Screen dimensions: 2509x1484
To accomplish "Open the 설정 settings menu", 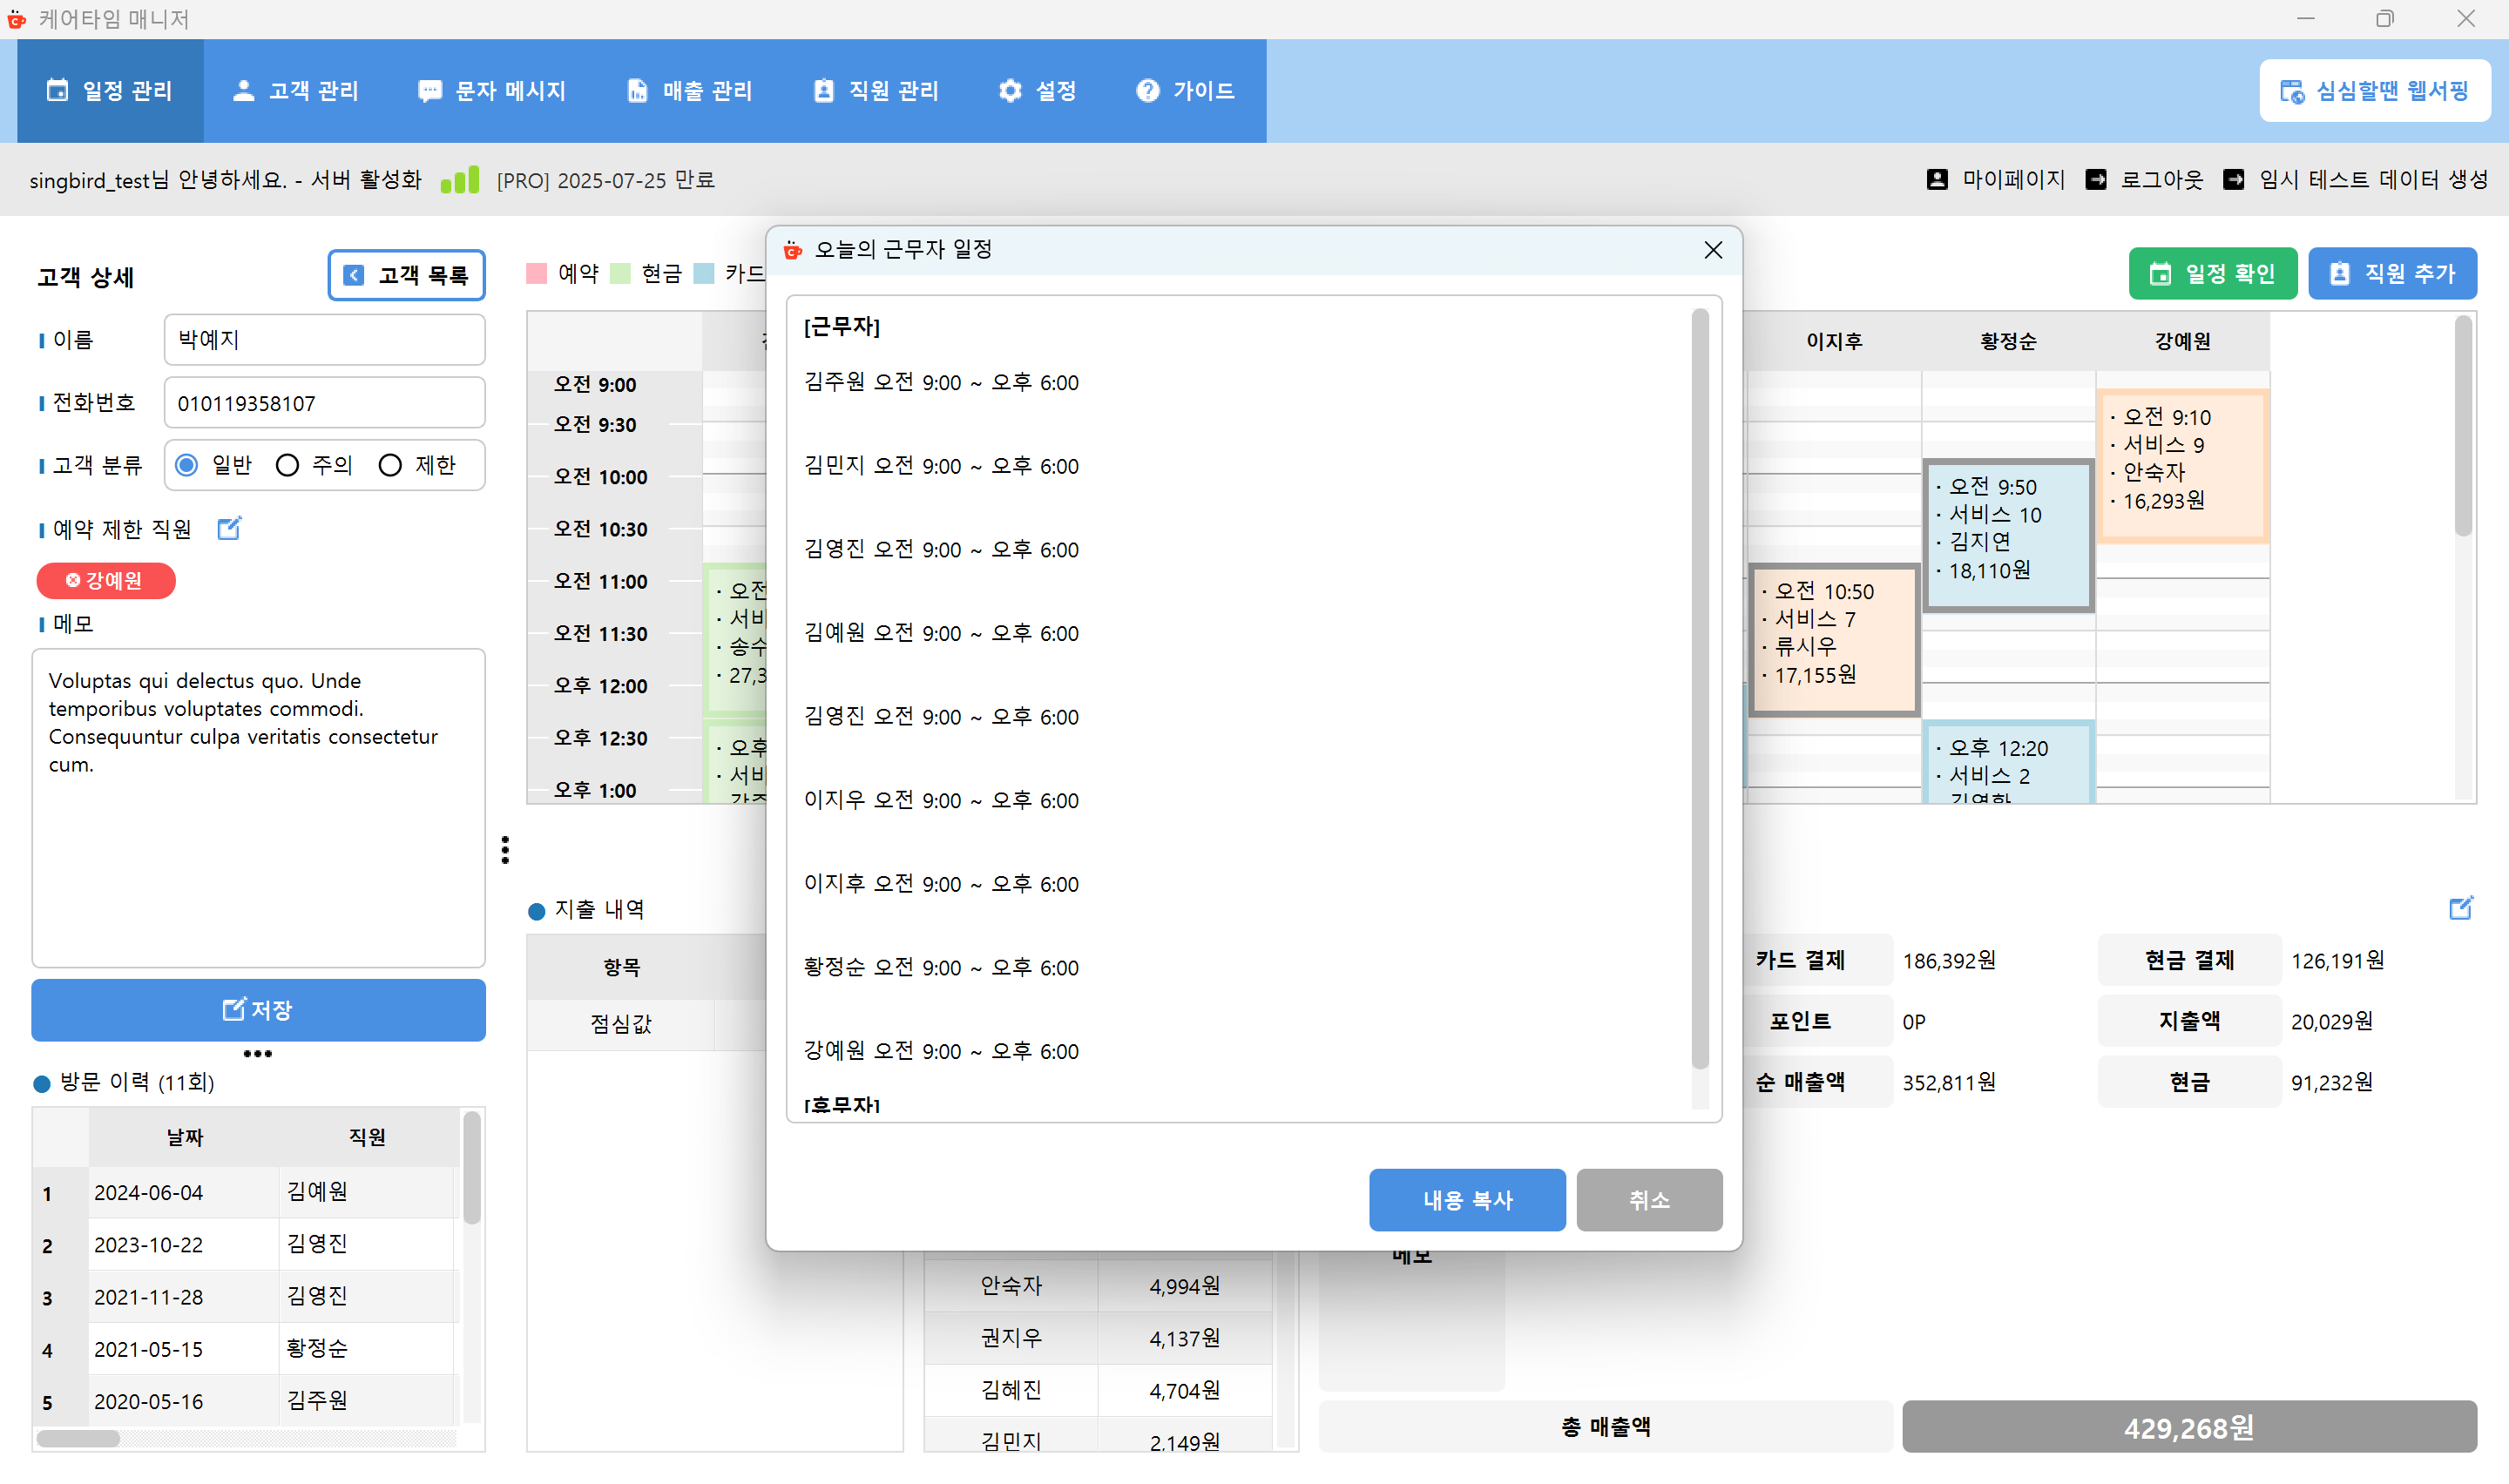I will (1037, 91).
